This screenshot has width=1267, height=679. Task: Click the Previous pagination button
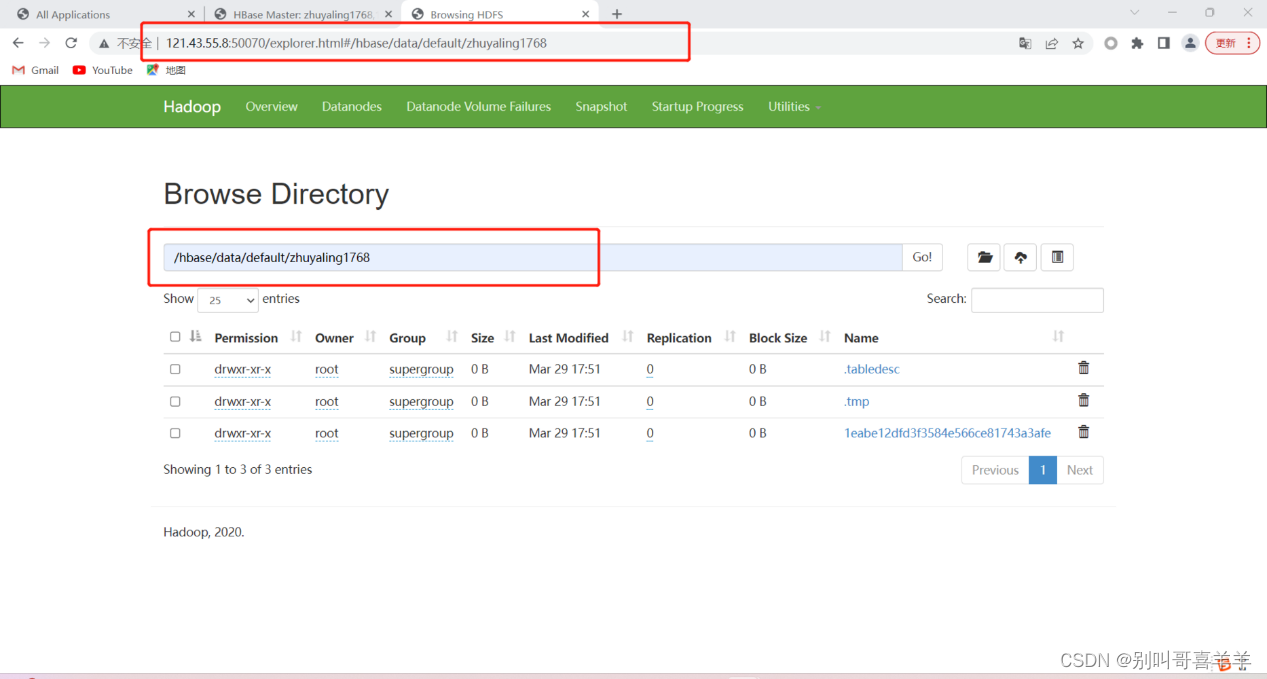(995, 470)
